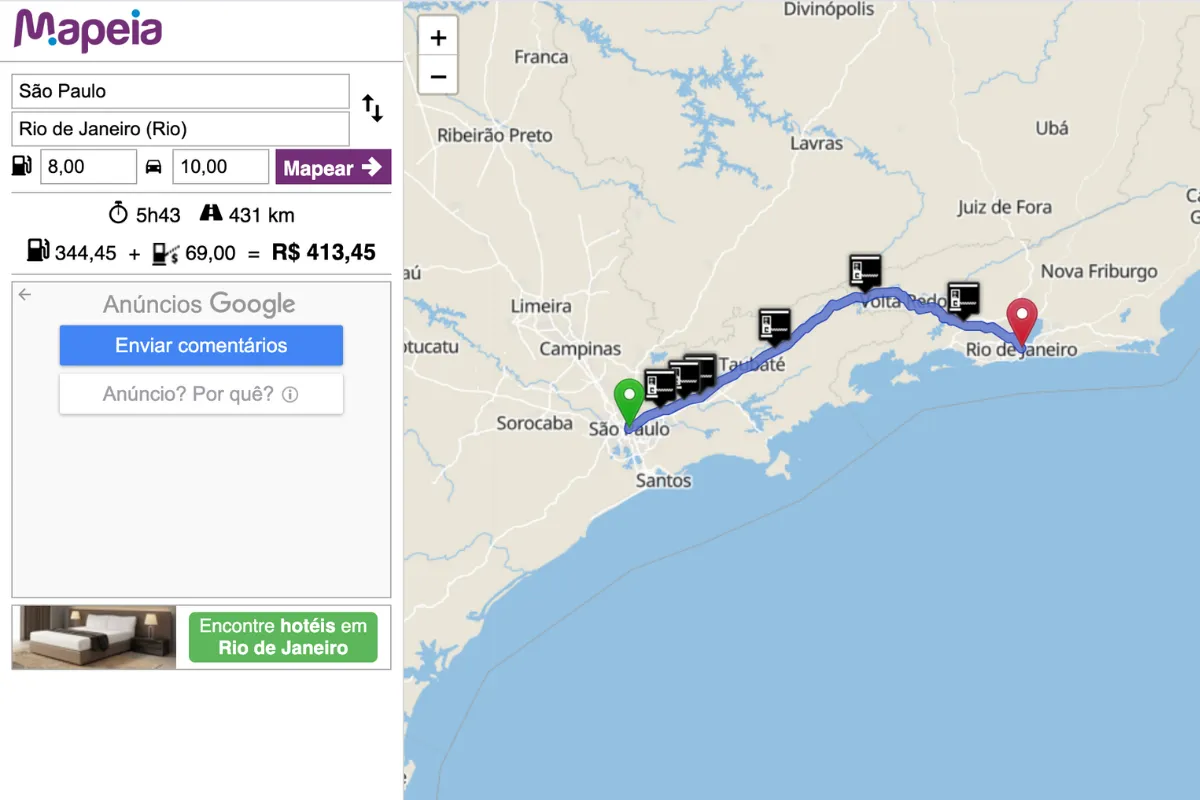Click the destination field Rio de Janeiro (Rio)
The image size is (1200, 800).
(x=180, y=129)
